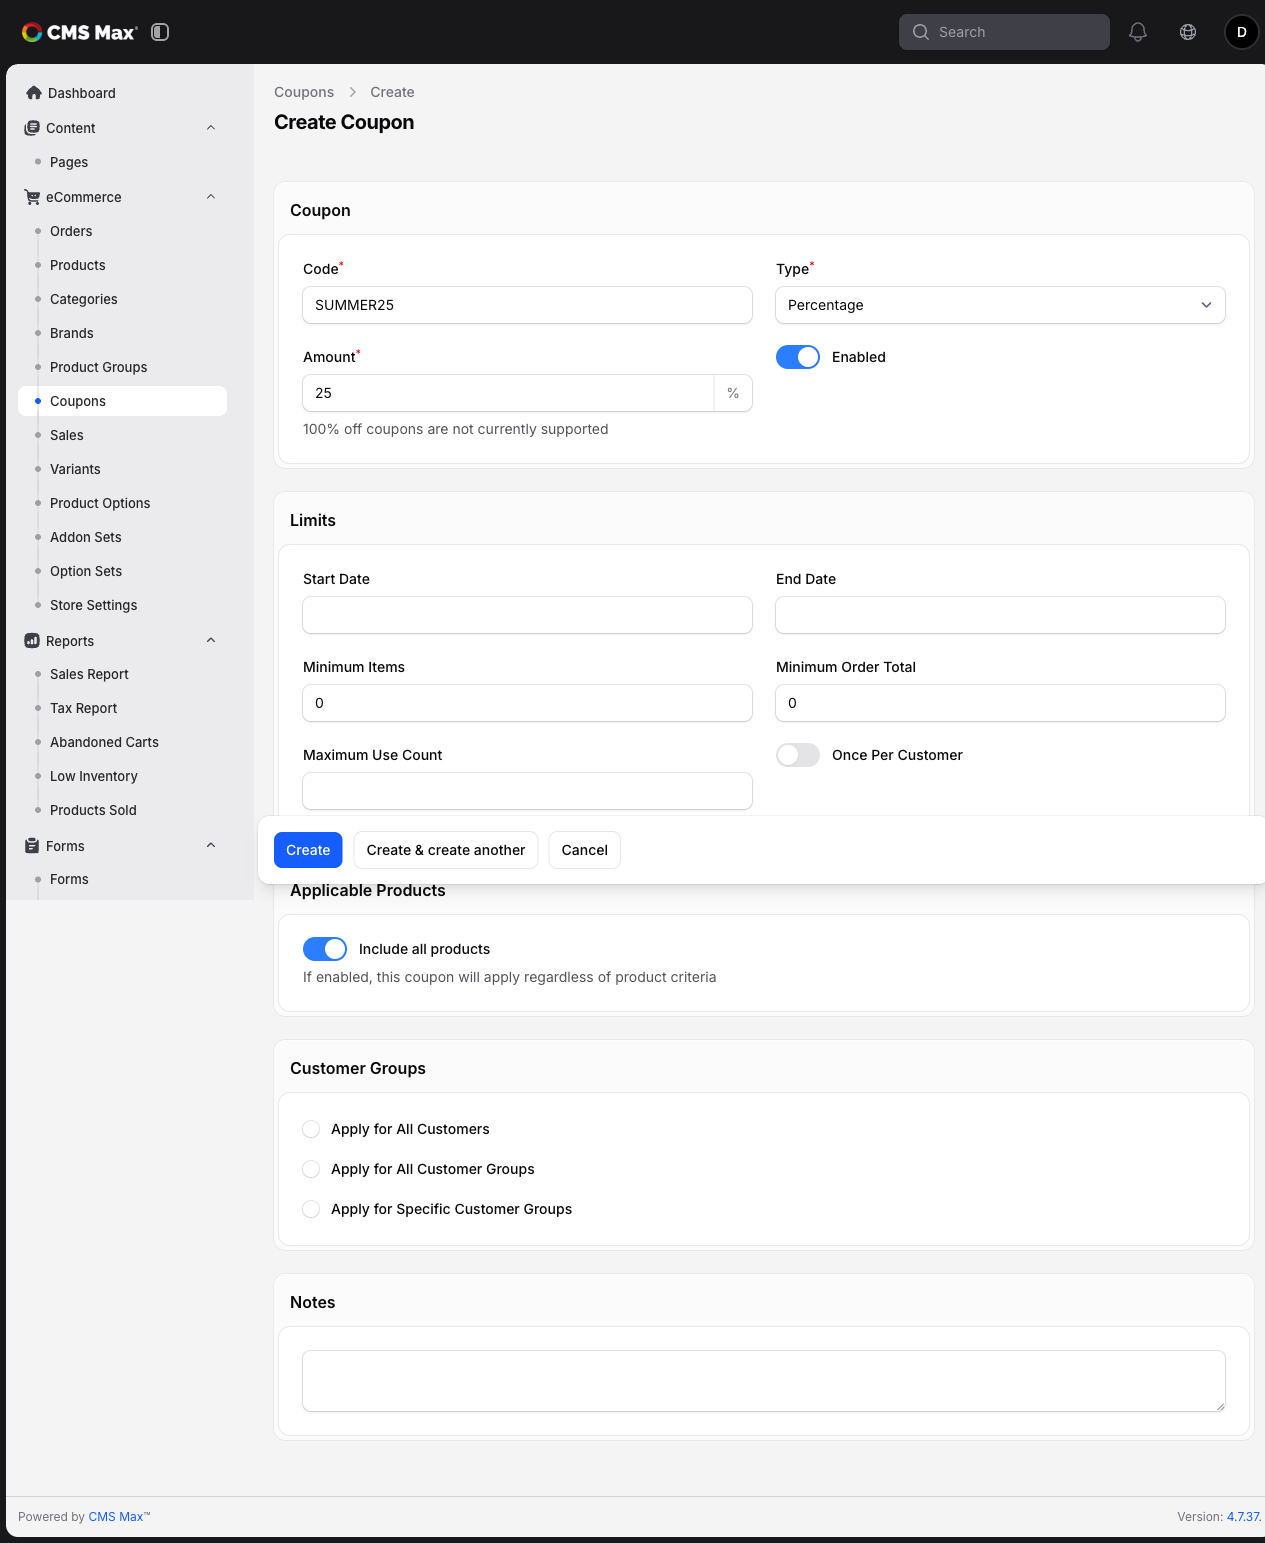Focus the Code field SUMMER25

coord(527,305)
